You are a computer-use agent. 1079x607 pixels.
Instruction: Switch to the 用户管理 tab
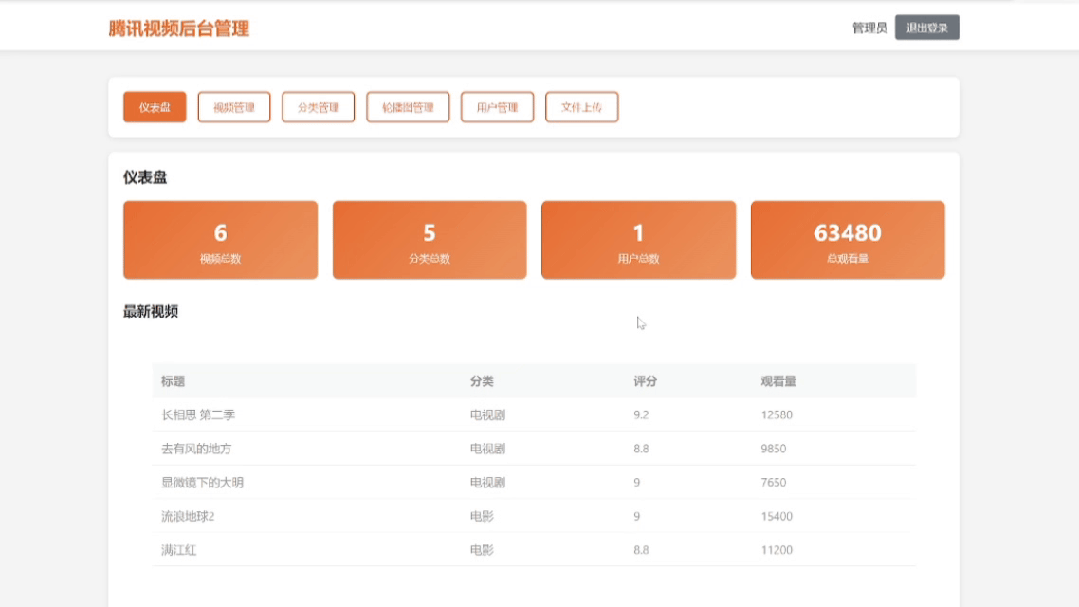tap(497, 107)
